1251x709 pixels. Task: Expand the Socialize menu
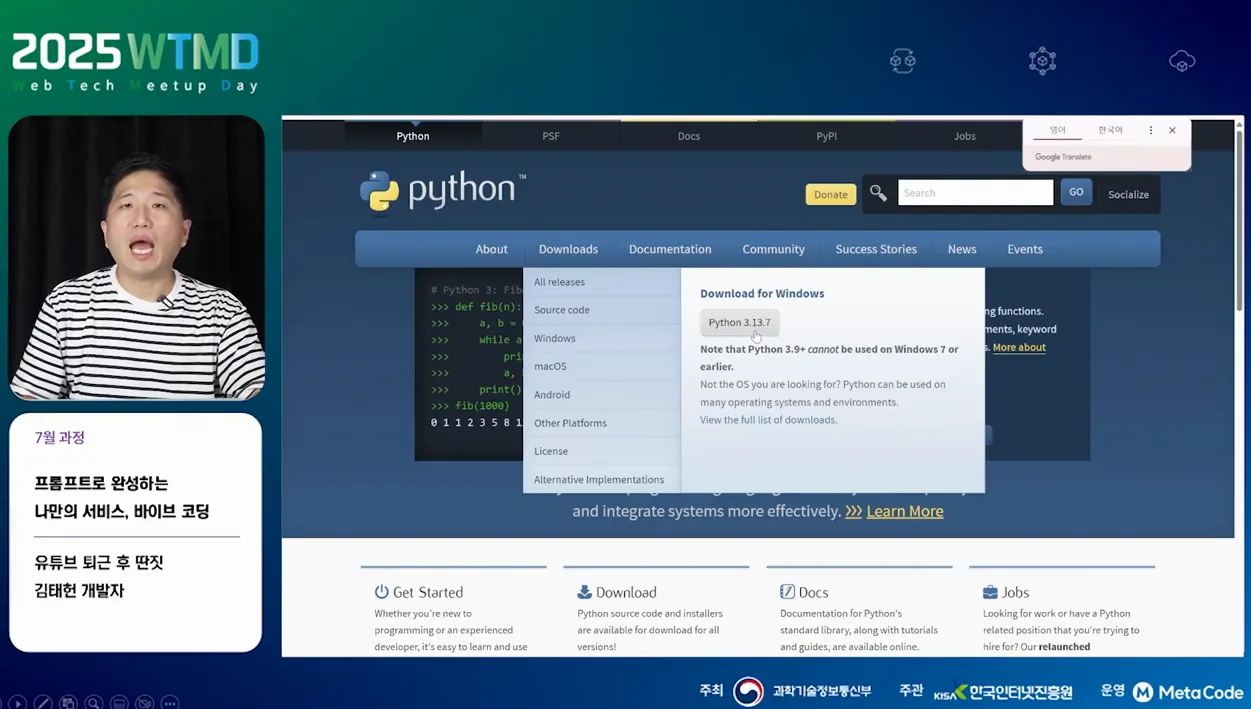(1128, 194)
